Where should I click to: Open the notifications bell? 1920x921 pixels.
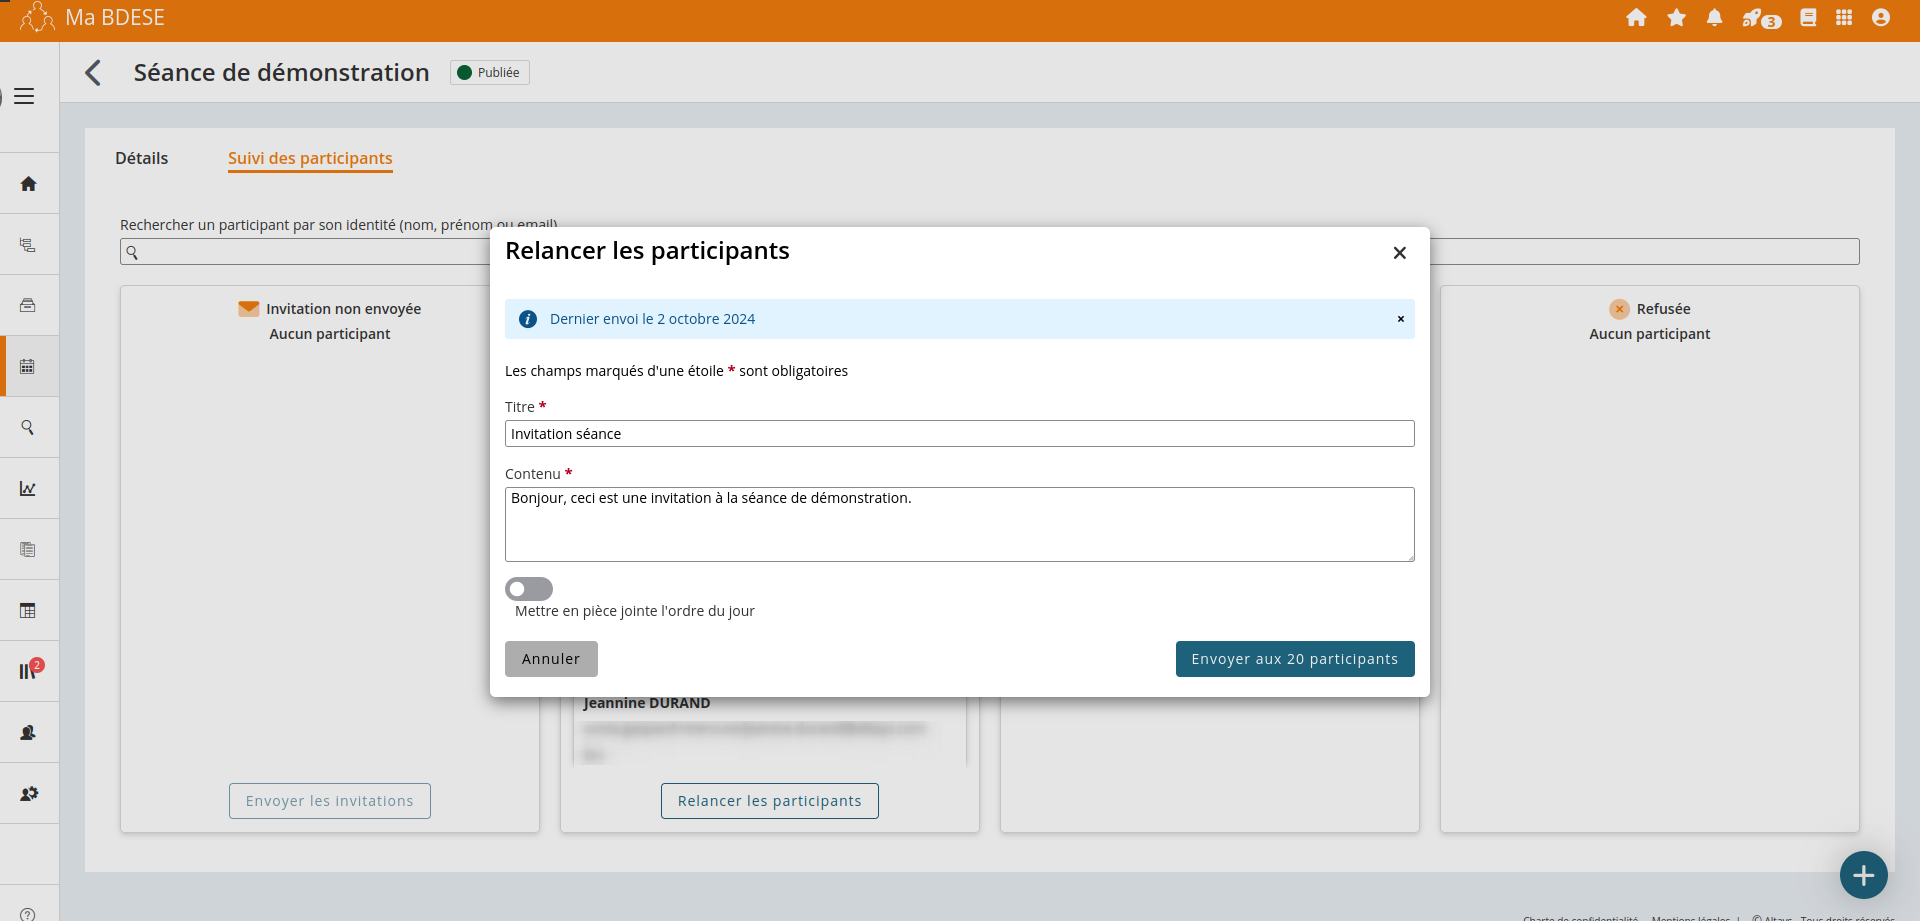(x=1714, y=18)
